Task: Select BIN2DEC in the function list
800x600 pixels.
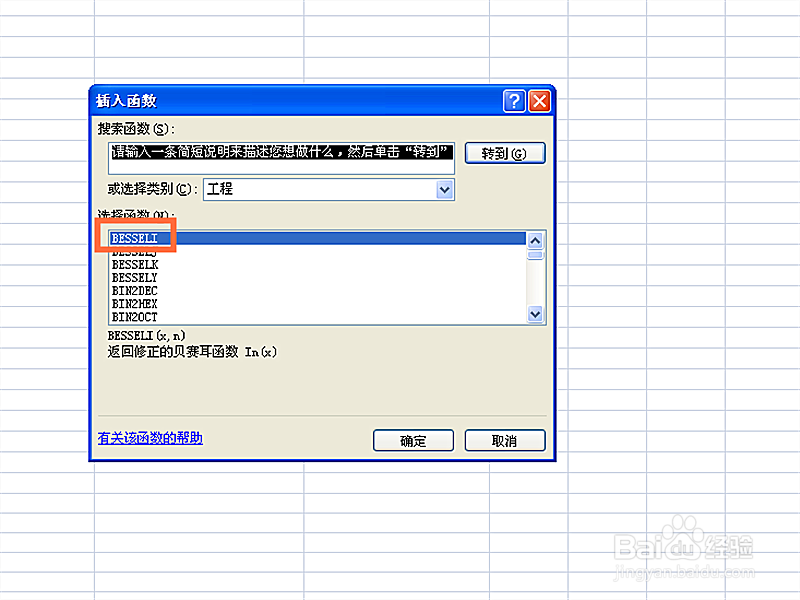Action: click(x=317, y=291)
